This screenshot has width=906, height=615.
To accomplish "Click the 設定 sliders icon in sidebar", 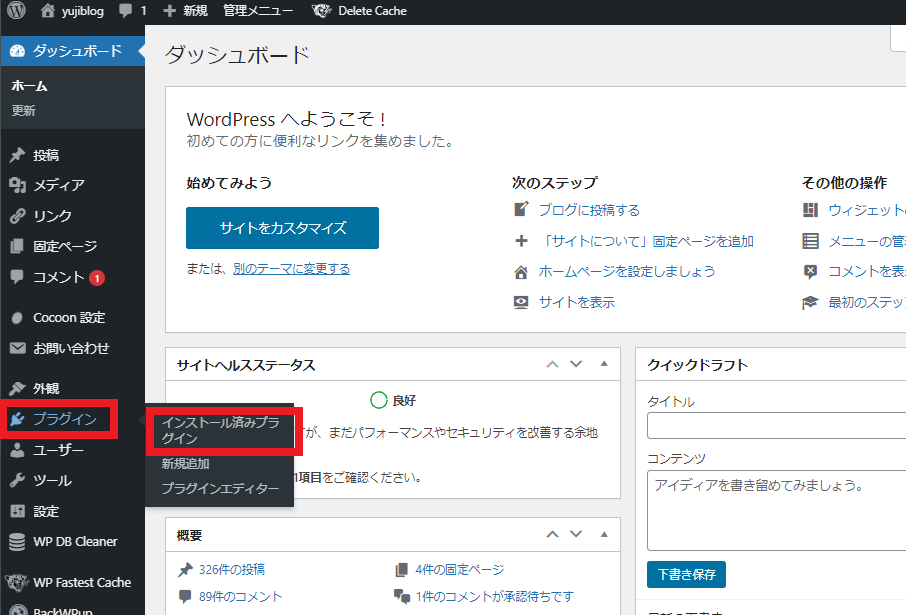I will (17, 511).
